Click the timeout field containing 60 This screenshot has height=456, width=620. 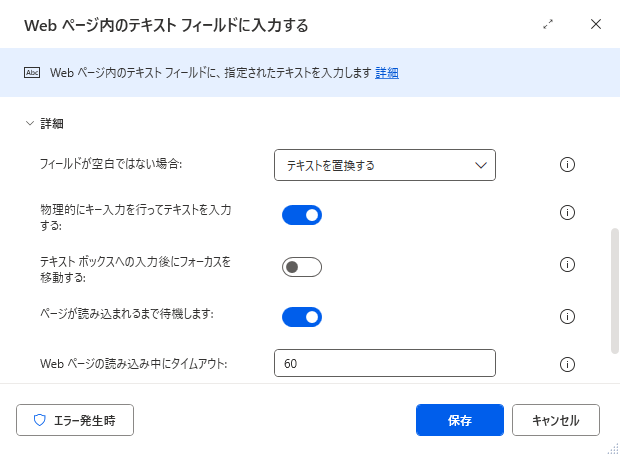(x=385, y=363)
